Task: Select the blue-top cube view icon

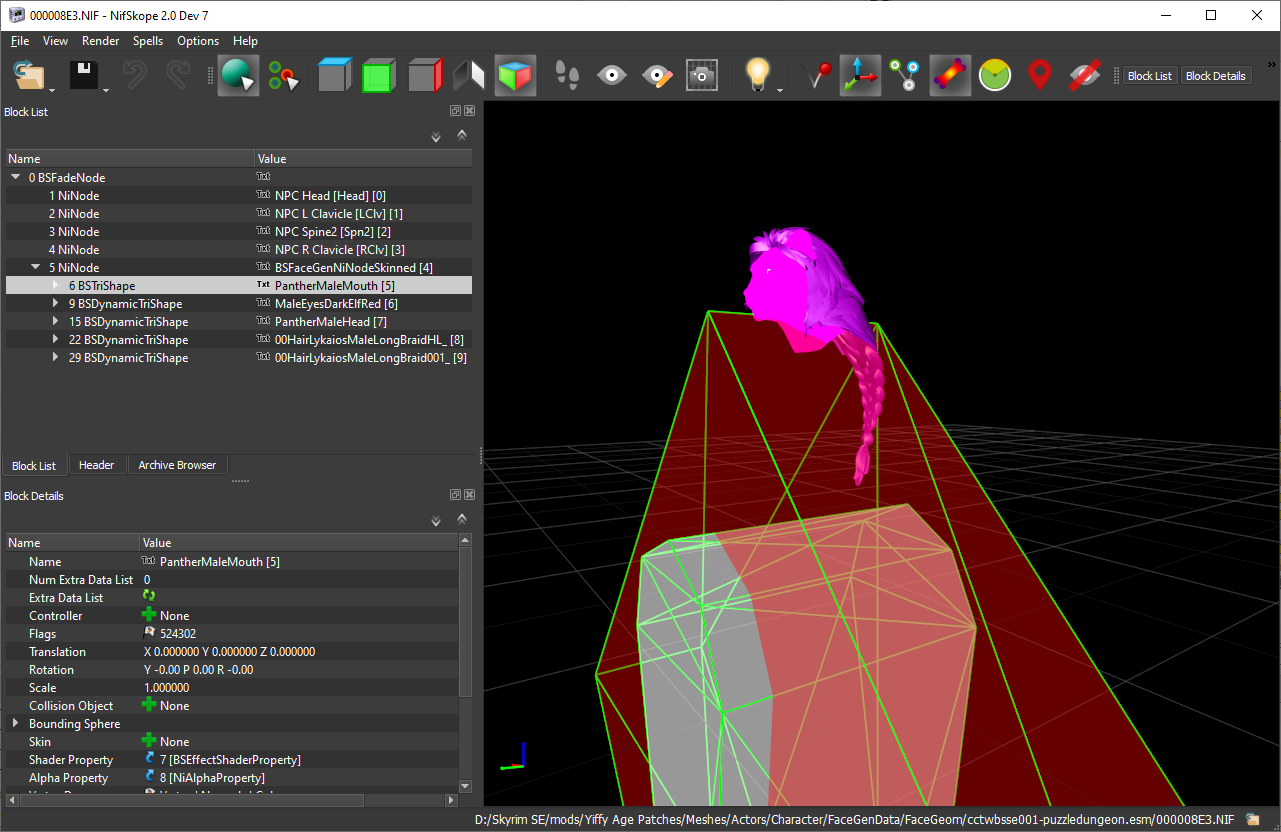Action: click(335, 76)
